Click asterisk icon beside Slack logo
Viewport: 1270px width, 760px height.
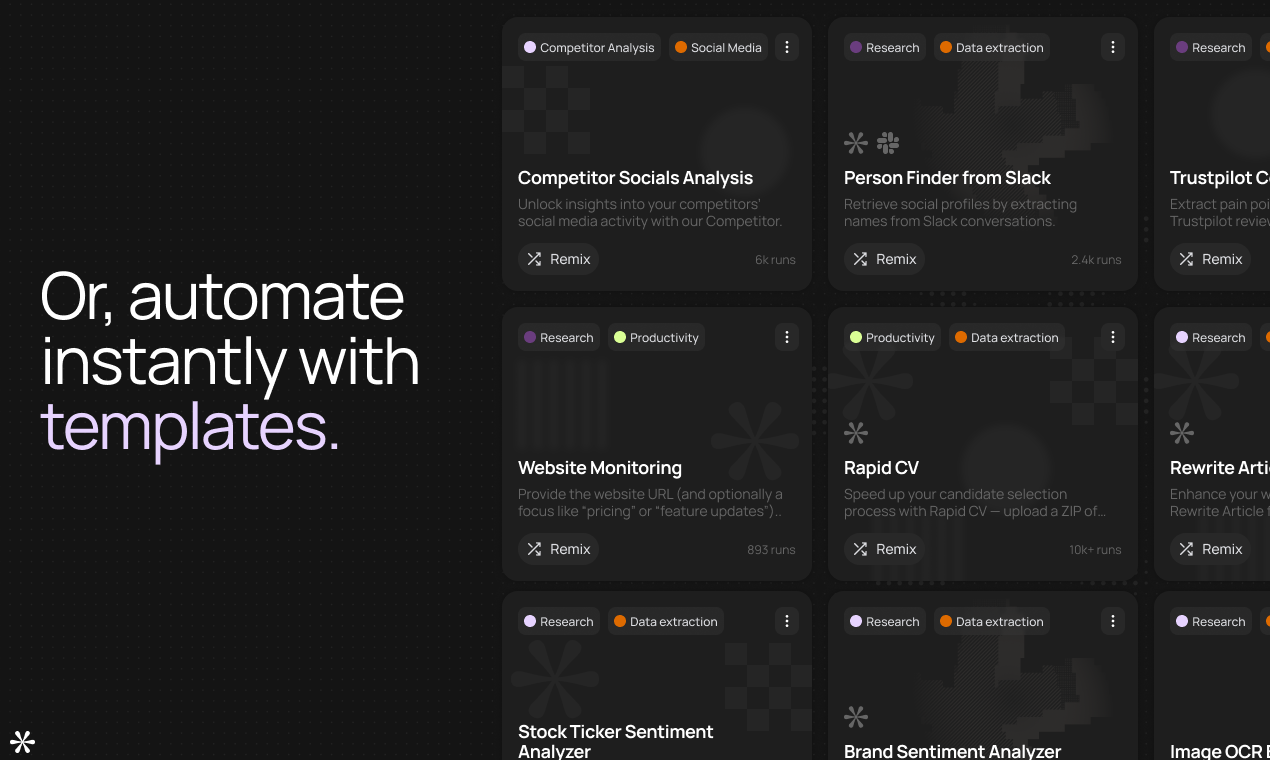click(x=856, y=143)
